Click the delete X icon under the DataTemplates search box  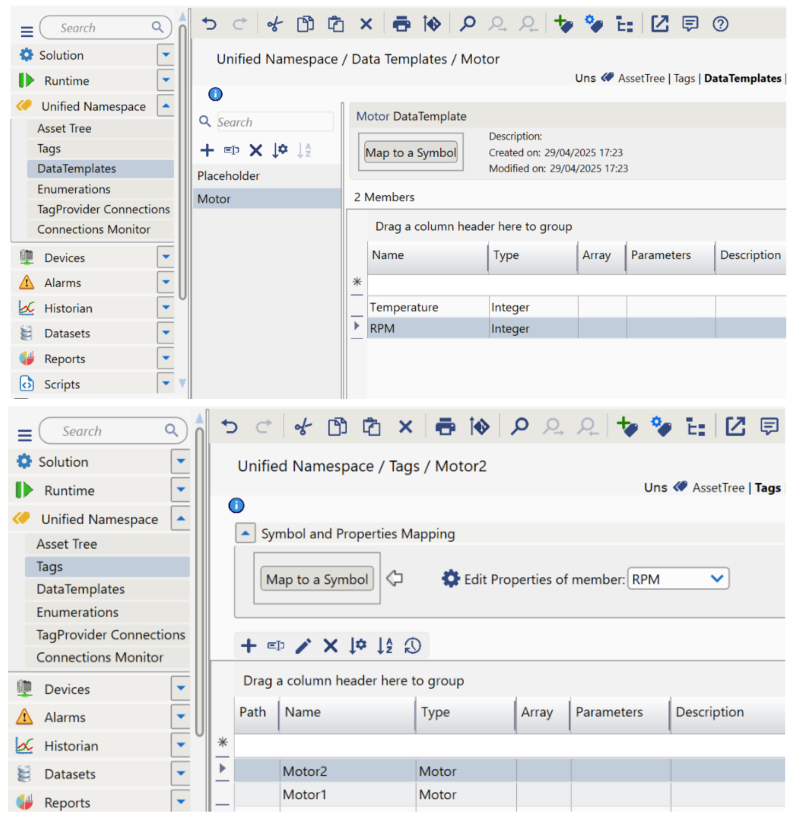tap(256, 150)
